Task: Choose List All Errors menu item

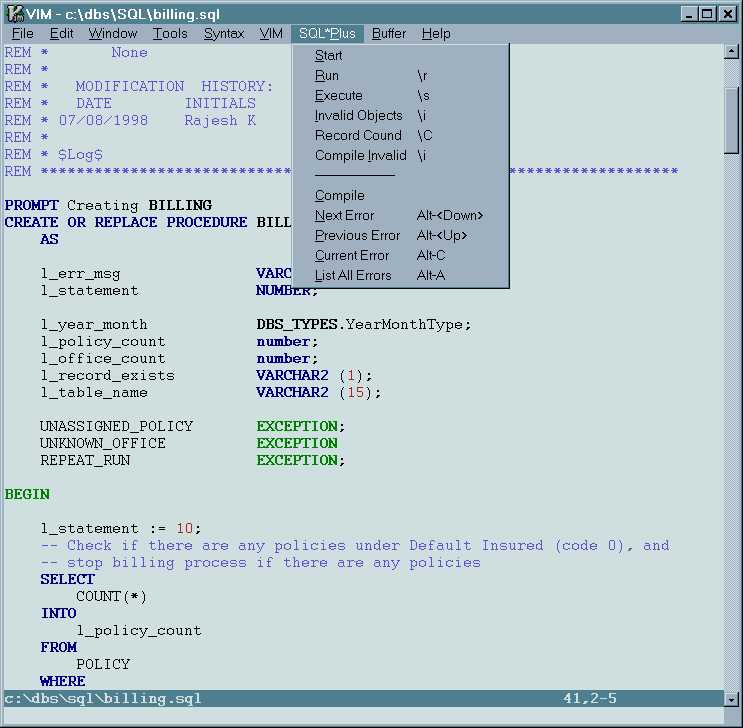Action: click(x=353, y=275)
